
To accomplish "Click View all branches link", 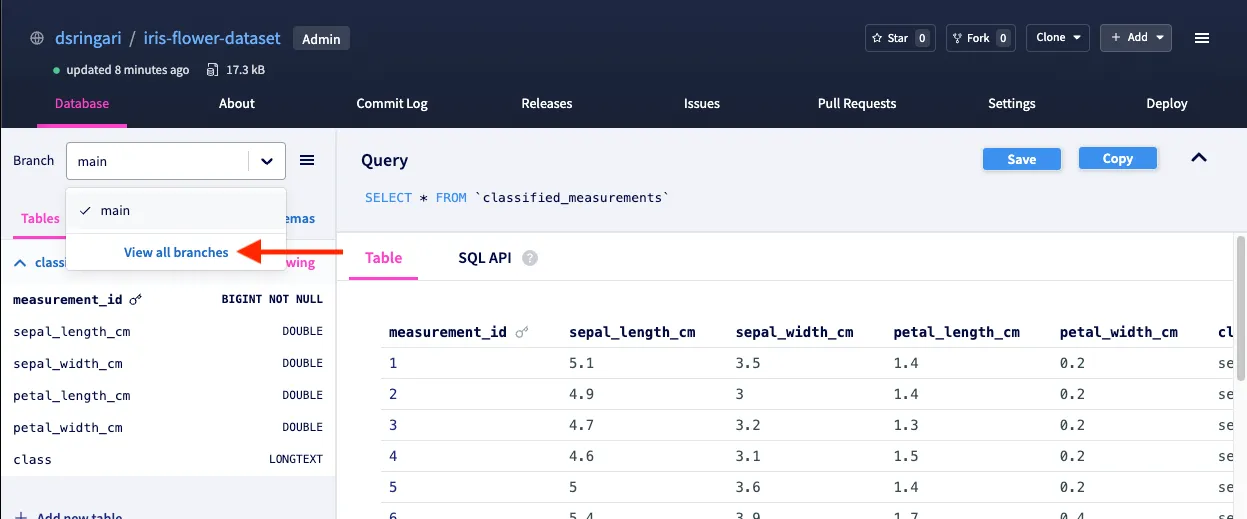I will [x=176, y=252].
